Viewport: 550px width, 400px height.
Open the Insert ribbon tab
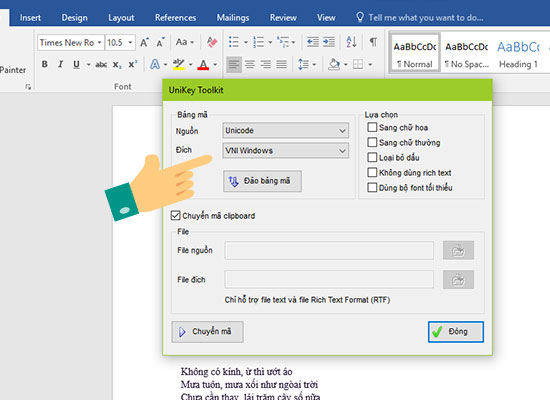point(30,18)
